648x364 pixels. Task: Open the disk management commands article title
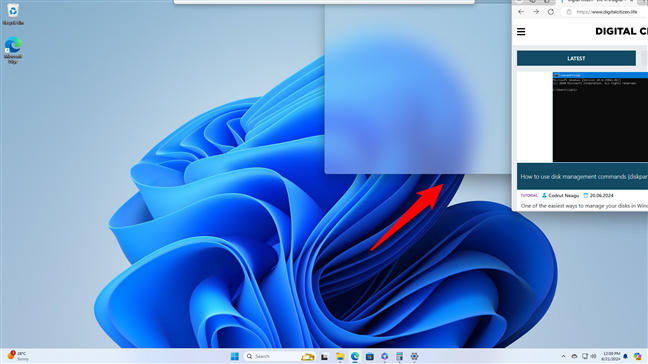[x=584, y=176]
